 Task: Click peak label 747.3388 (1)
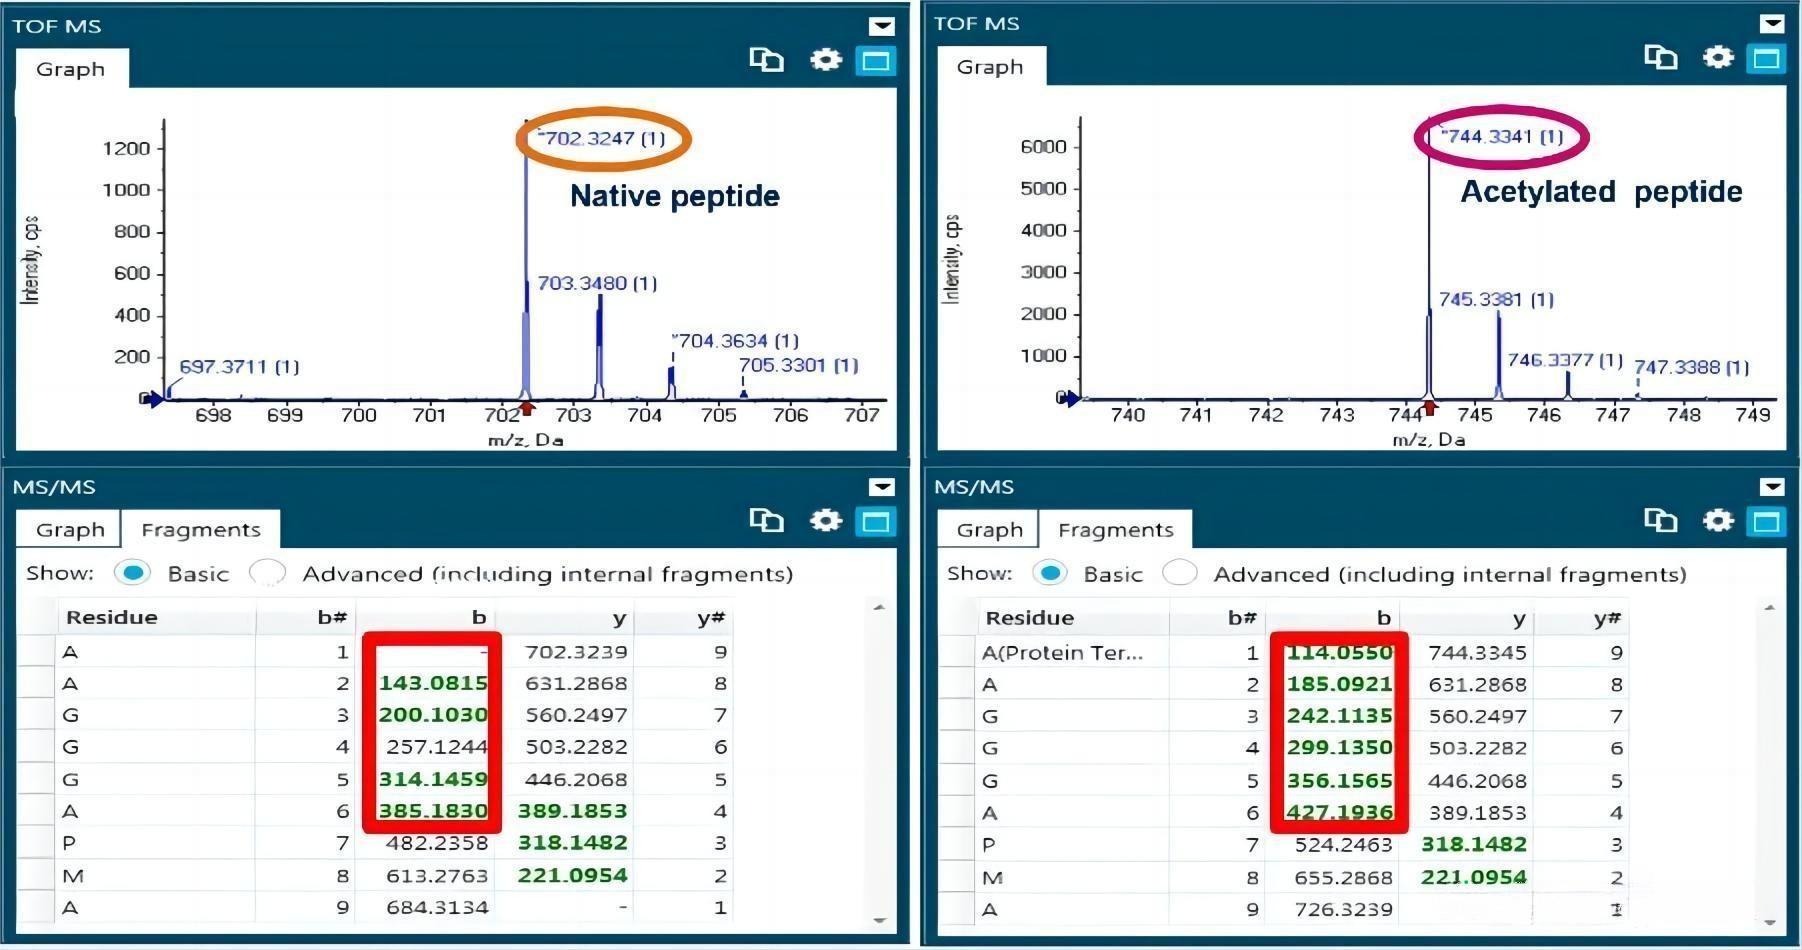(x=1692, y=367)
